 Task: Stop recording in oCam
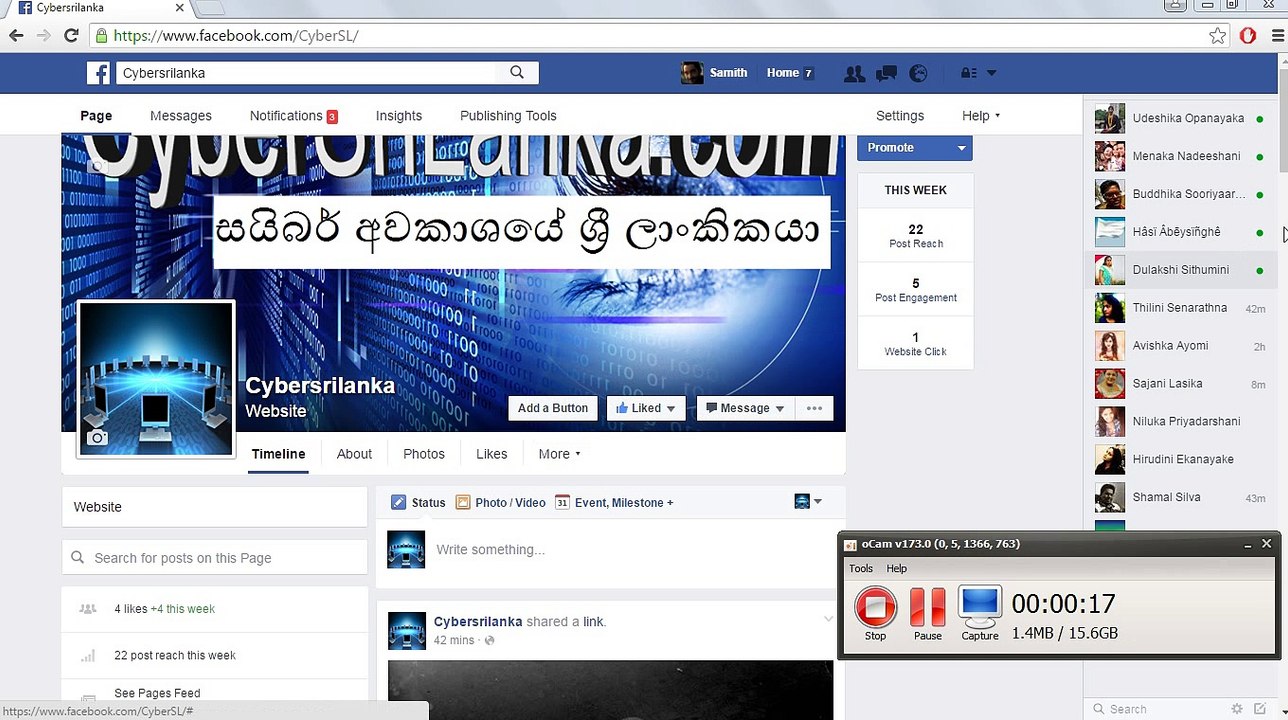pyautogui.click(x=875, y=613)
